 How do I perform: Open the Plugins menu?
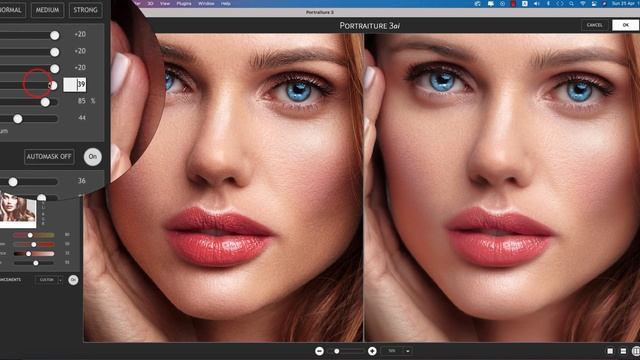click(184, 3)
